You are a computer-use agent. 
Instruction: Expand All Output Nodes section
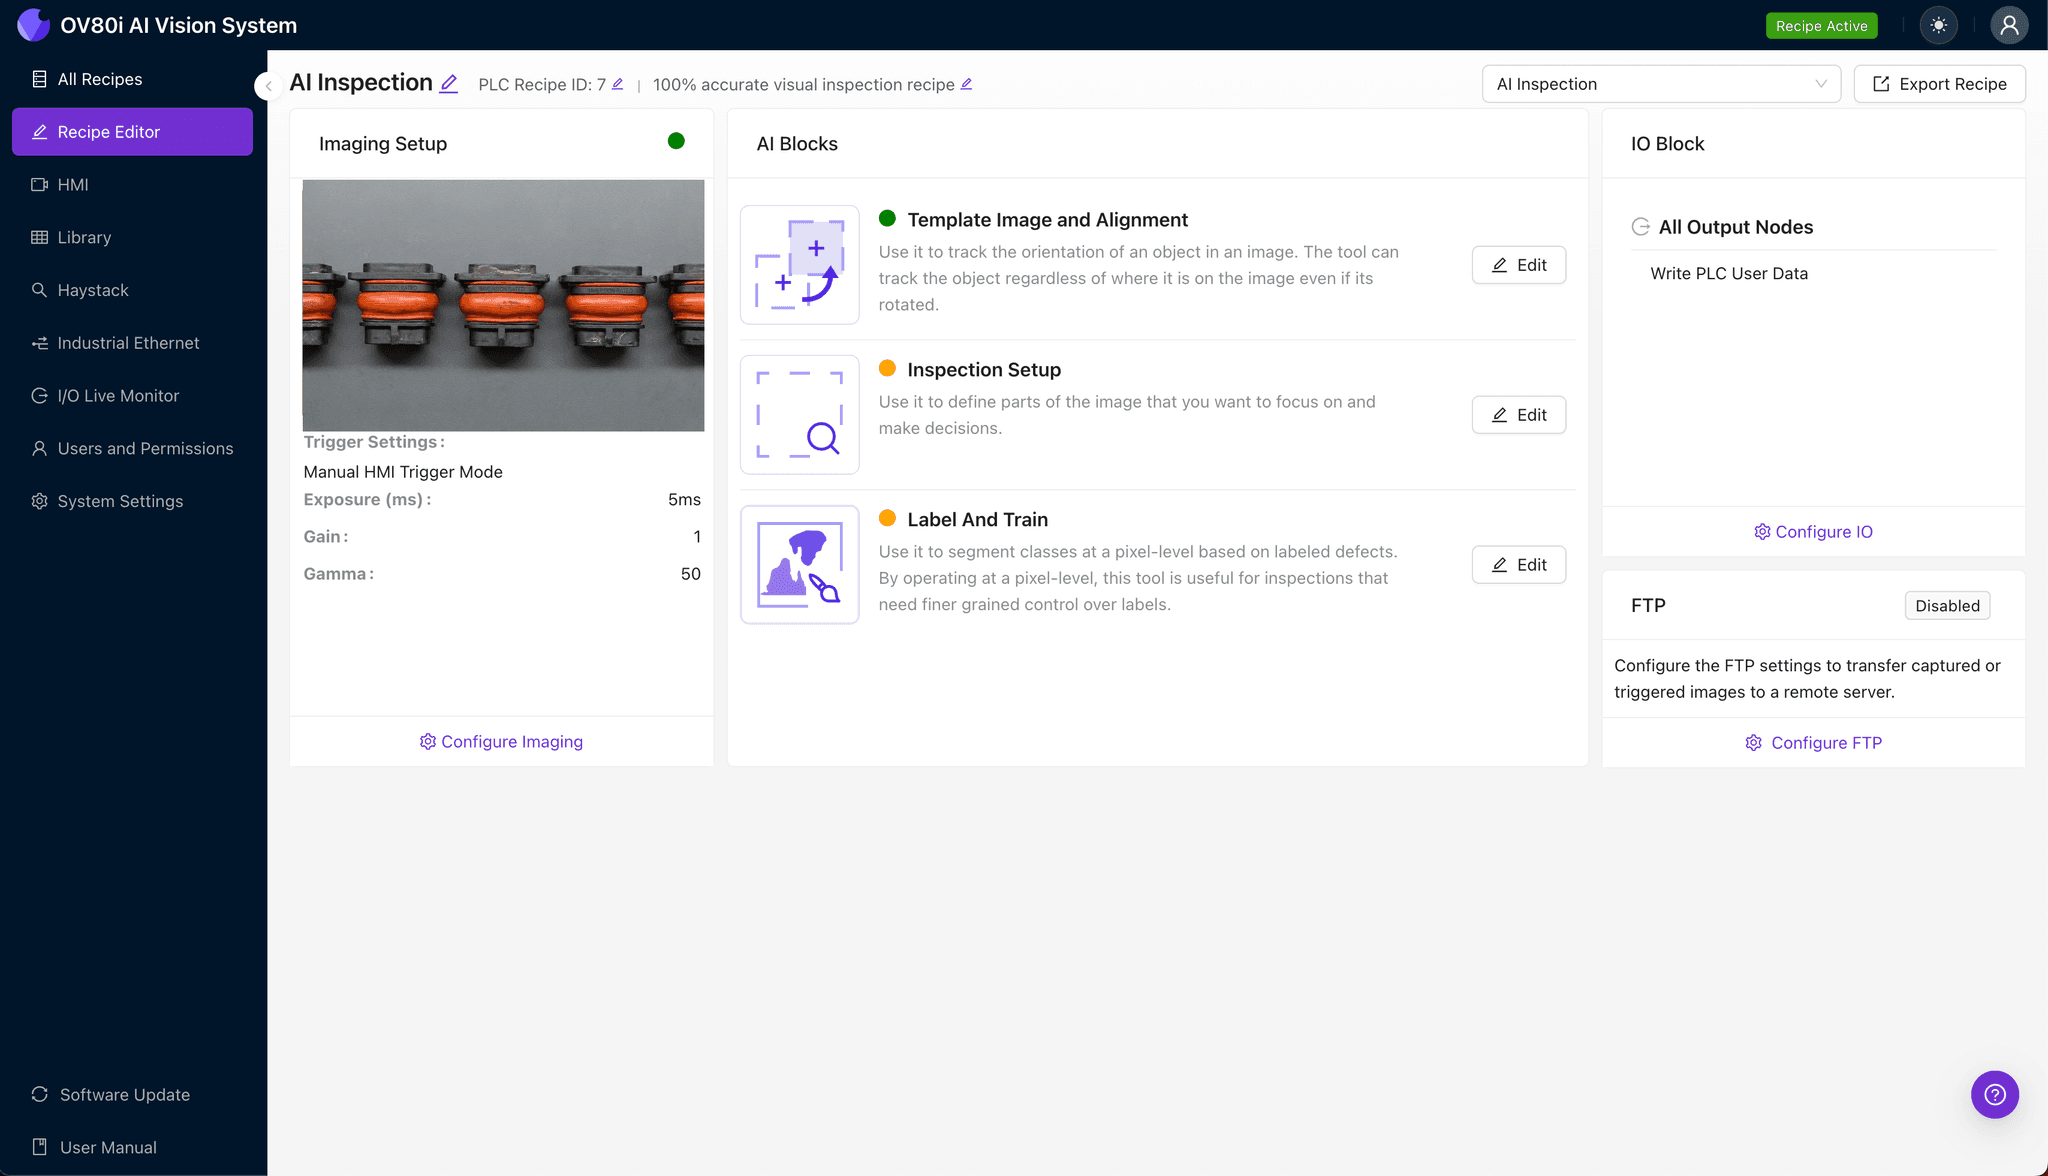point(1736,227)
